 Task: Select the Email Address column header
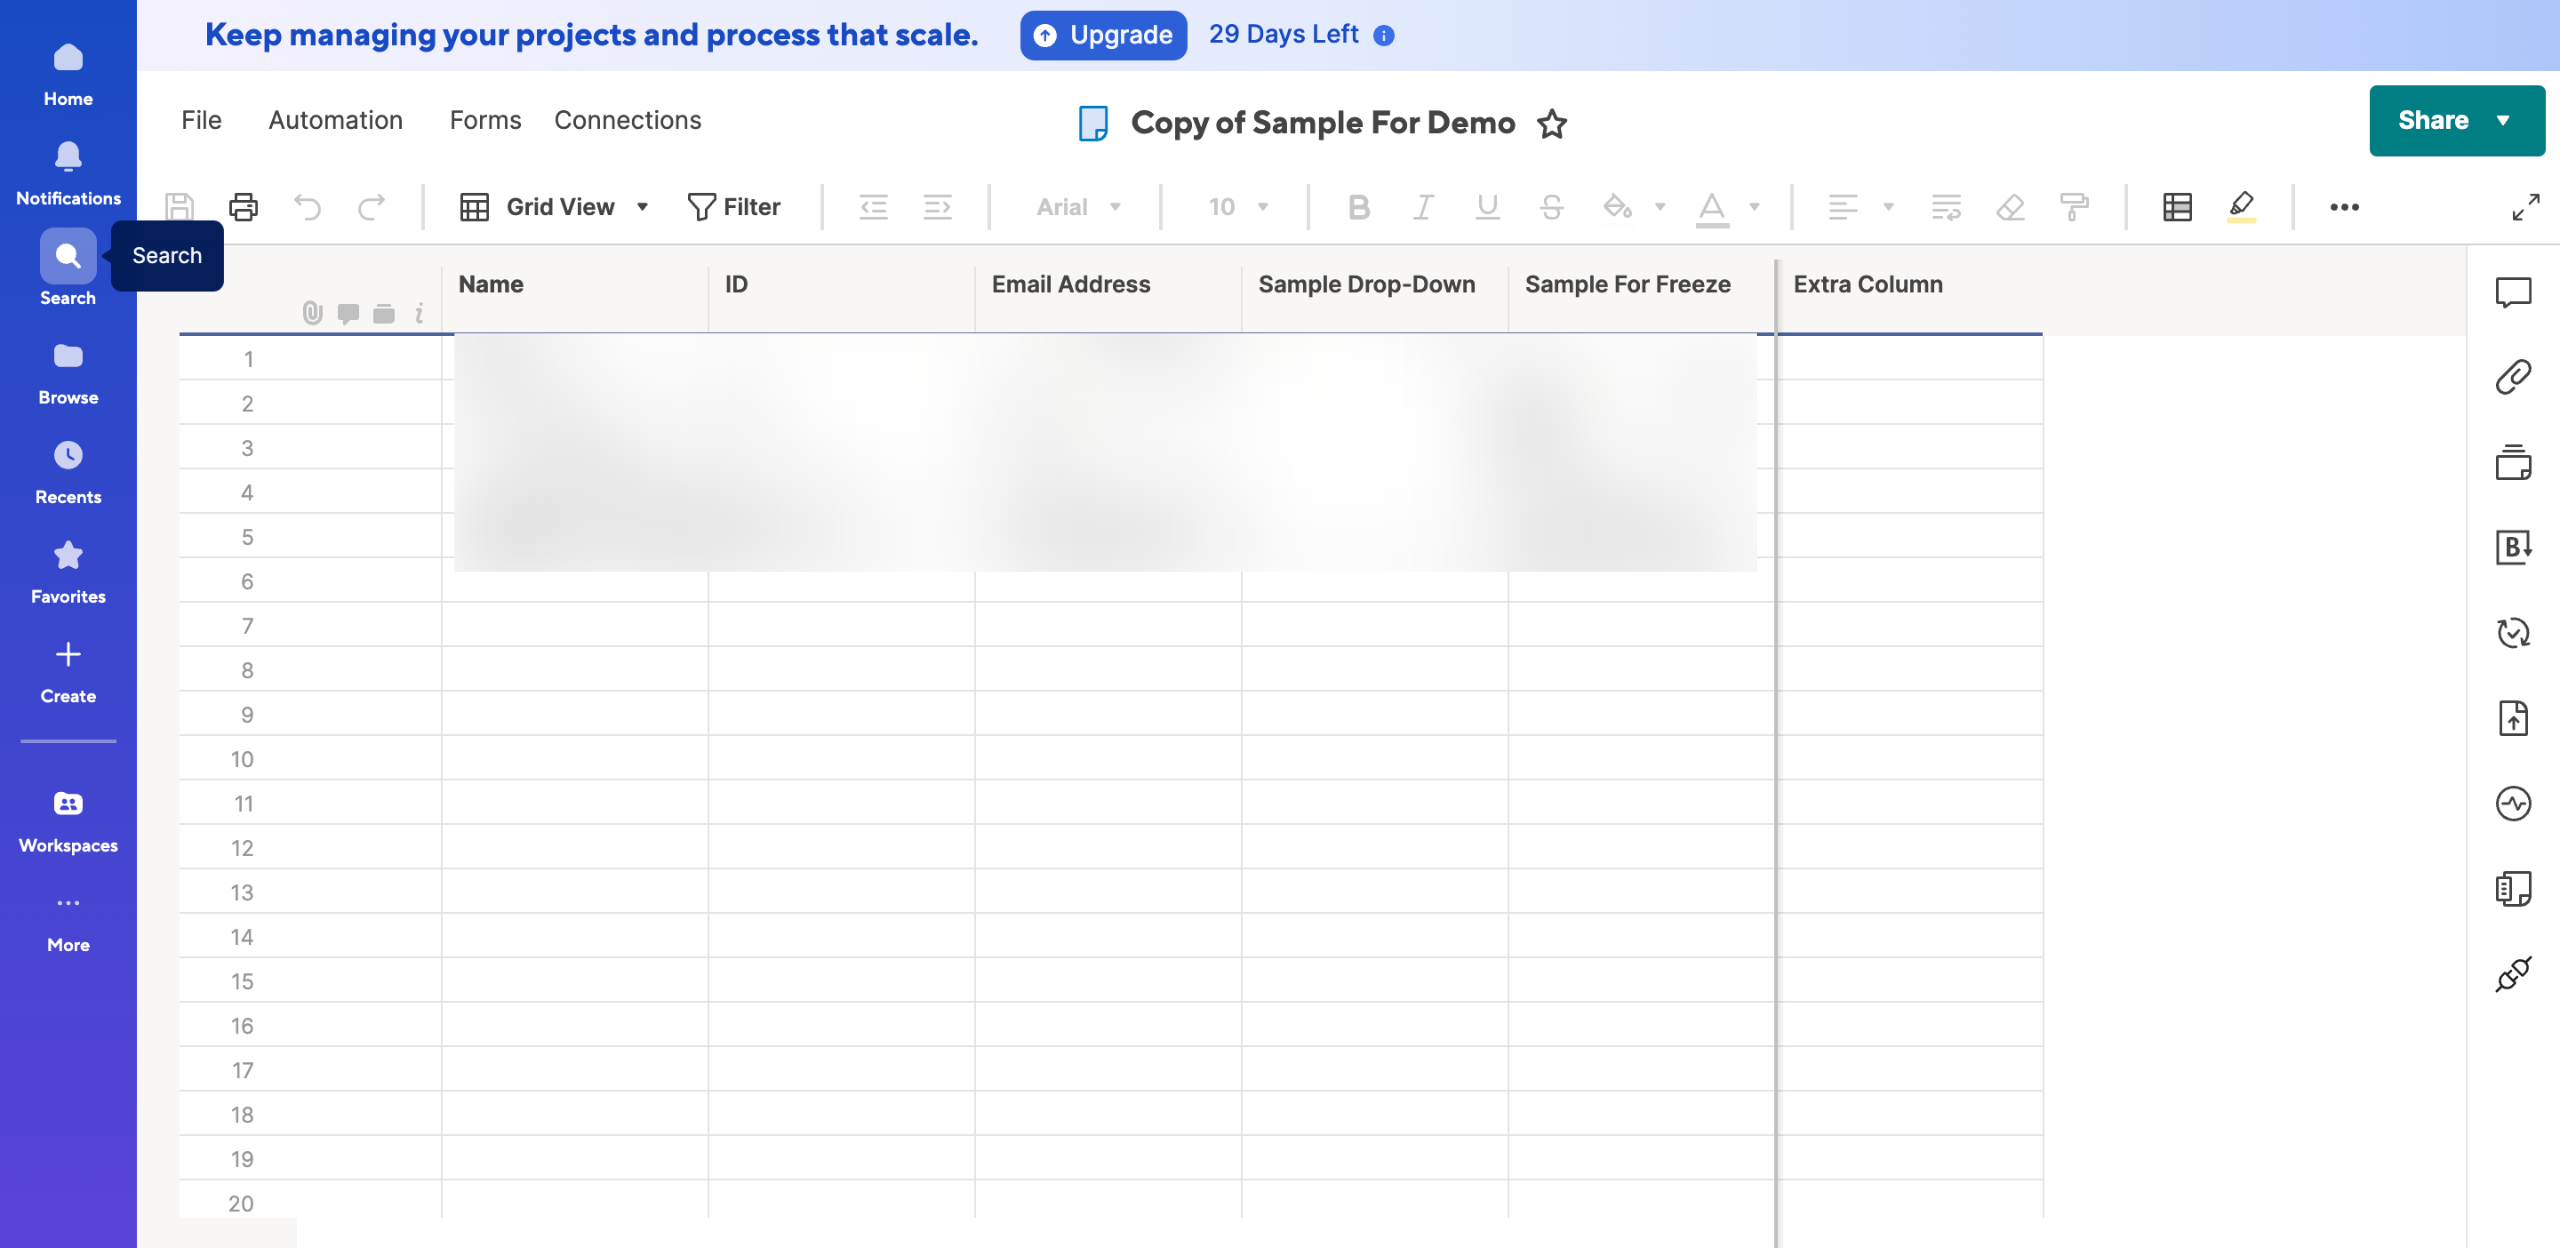[1071, 285]
